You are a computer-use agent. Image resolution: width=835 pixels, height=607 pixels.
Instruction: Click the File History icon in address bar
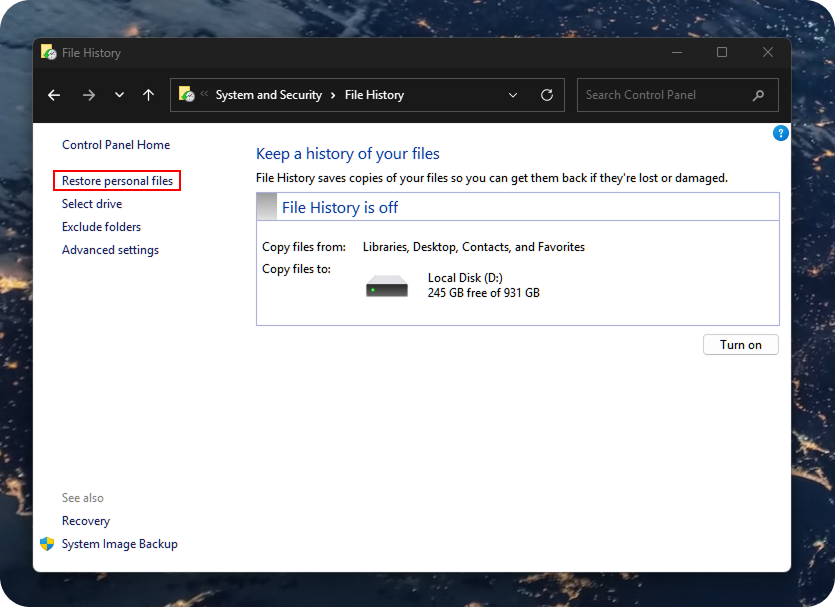coord(186,94)
